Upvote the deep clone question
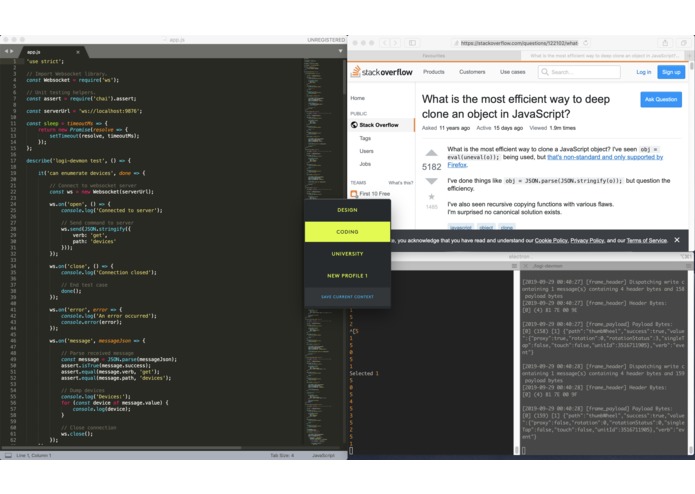The width and height of the screenshot is (695, 494). [x=431, y=153]
